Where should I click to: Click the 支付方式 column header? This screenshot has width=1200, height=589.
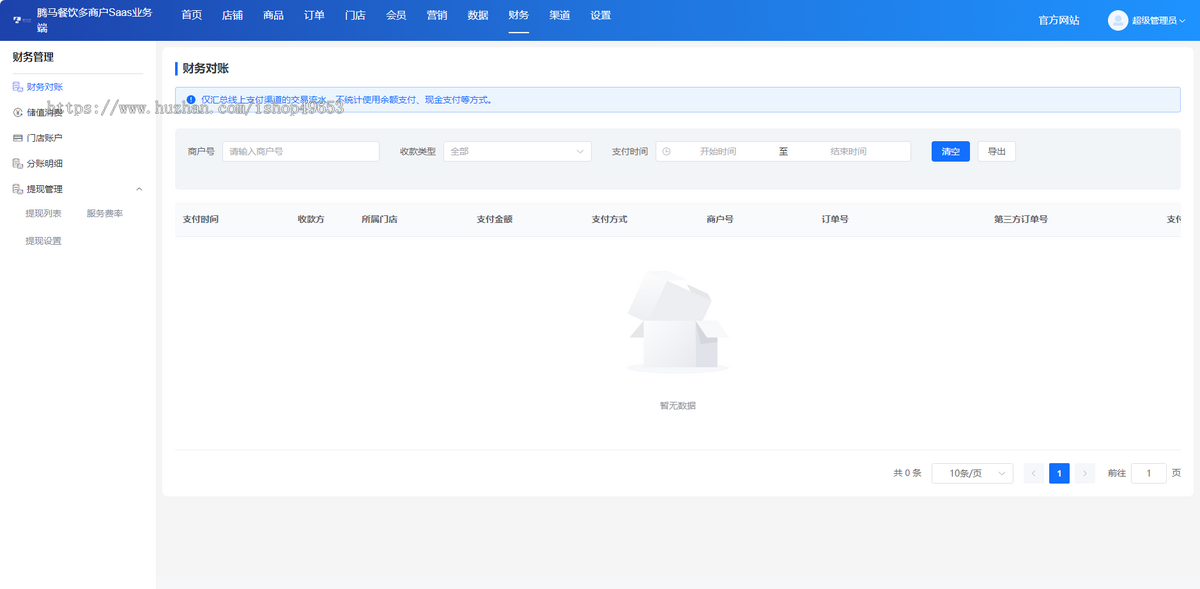coord(610,219)
